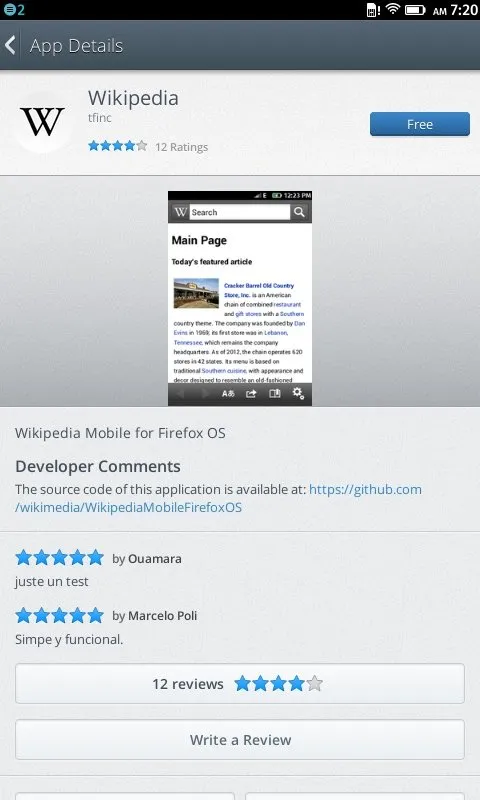Tap the Wi-Fi status icon
The height and width of the screenshot is (800, 480).
(392, 9)
